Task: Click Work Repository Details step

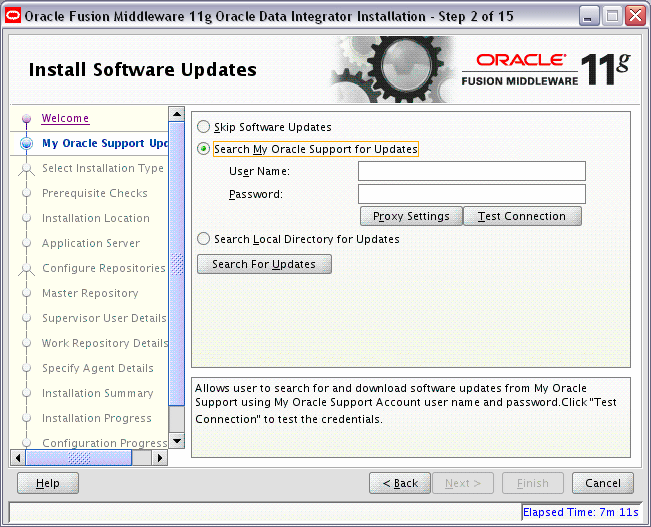Action: [105, 343]
